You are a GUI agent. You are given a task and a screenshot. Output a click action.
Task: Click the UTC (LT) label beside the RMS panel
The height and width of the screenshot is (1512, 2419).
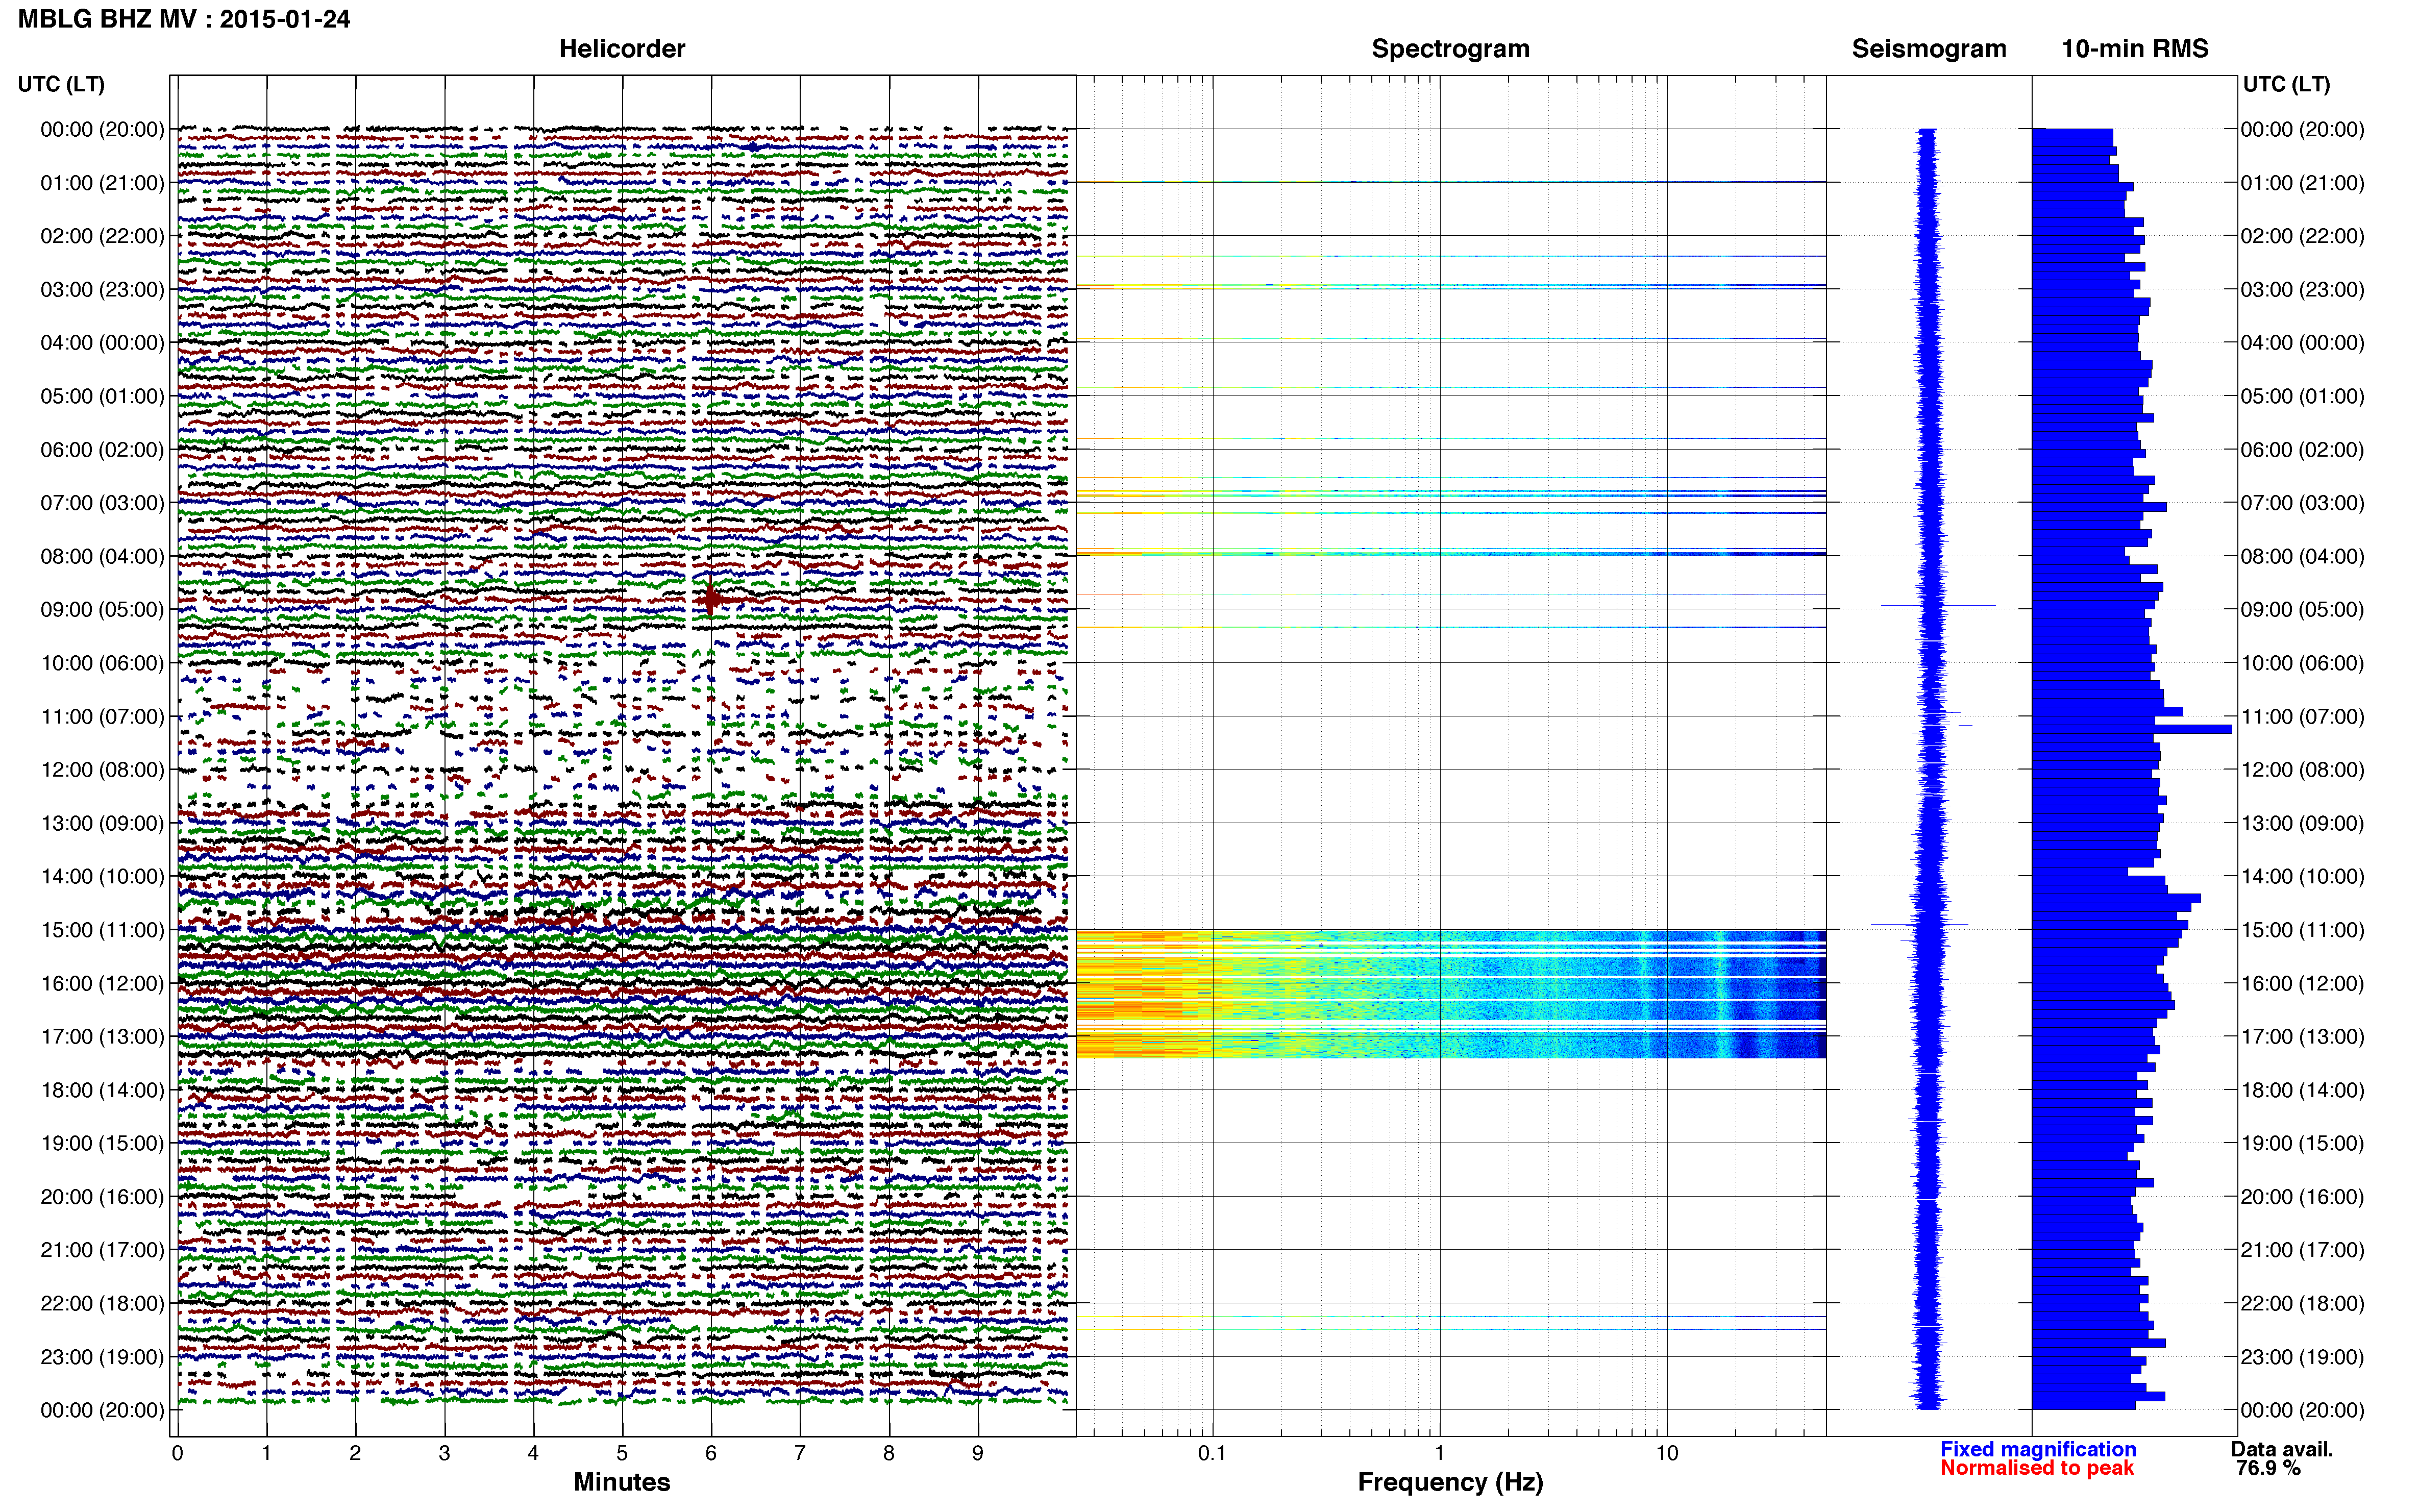[2286, 84]
